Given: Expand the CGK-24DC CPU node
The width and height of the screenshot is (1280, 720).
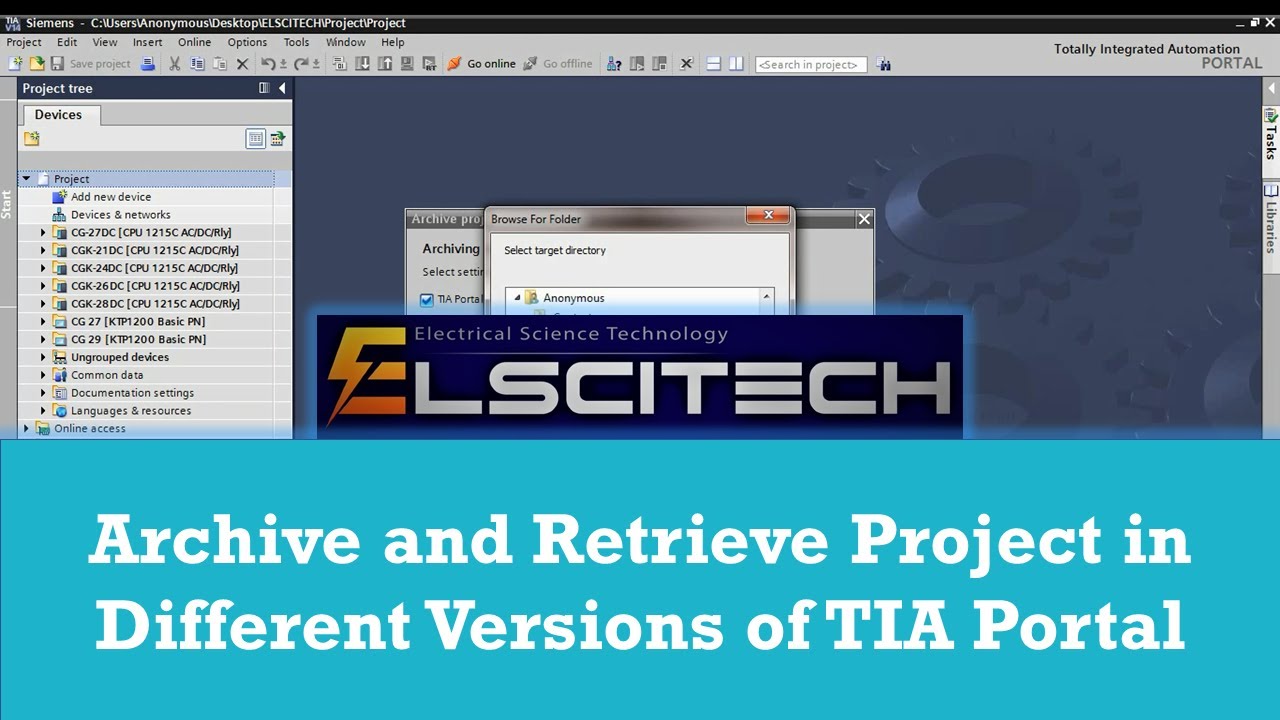Looking at the screenshot, I should tap(43, 268).
